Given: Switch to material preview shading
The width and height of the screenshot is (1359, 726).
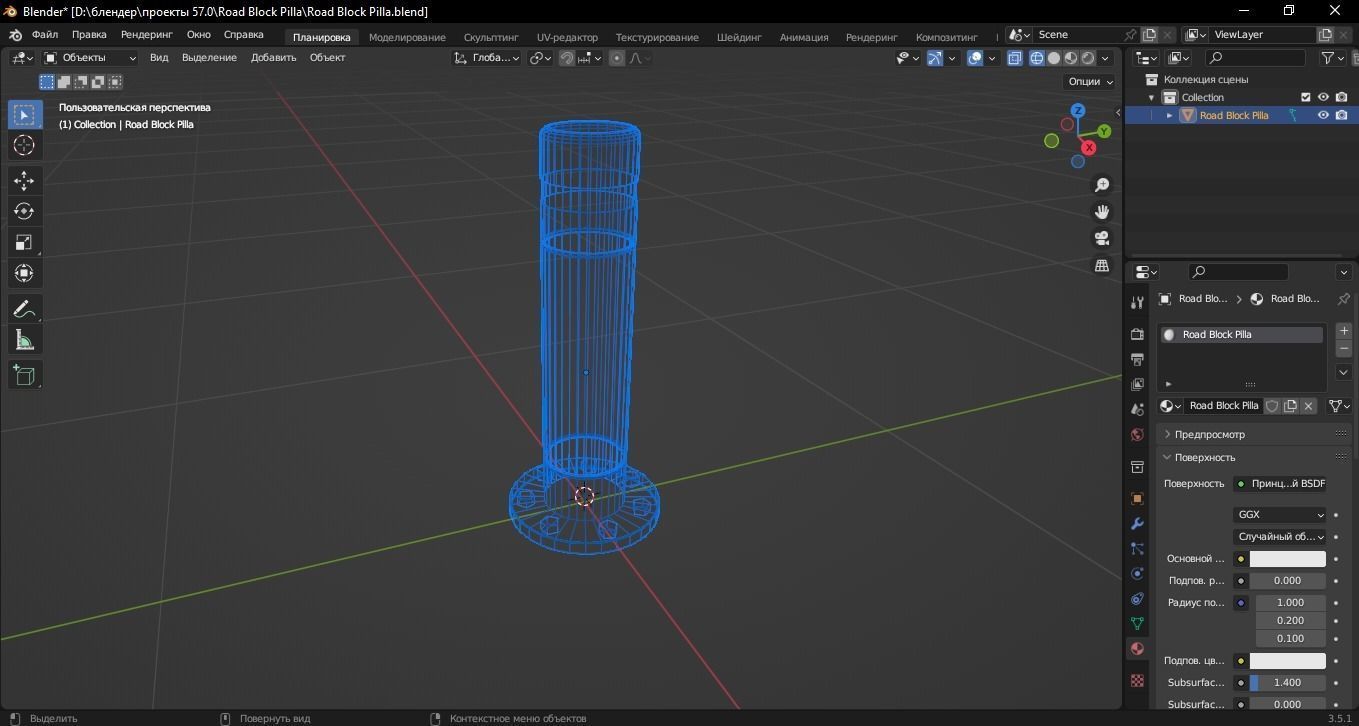Looking at the screenshot, I should (x=1071, y=58).
